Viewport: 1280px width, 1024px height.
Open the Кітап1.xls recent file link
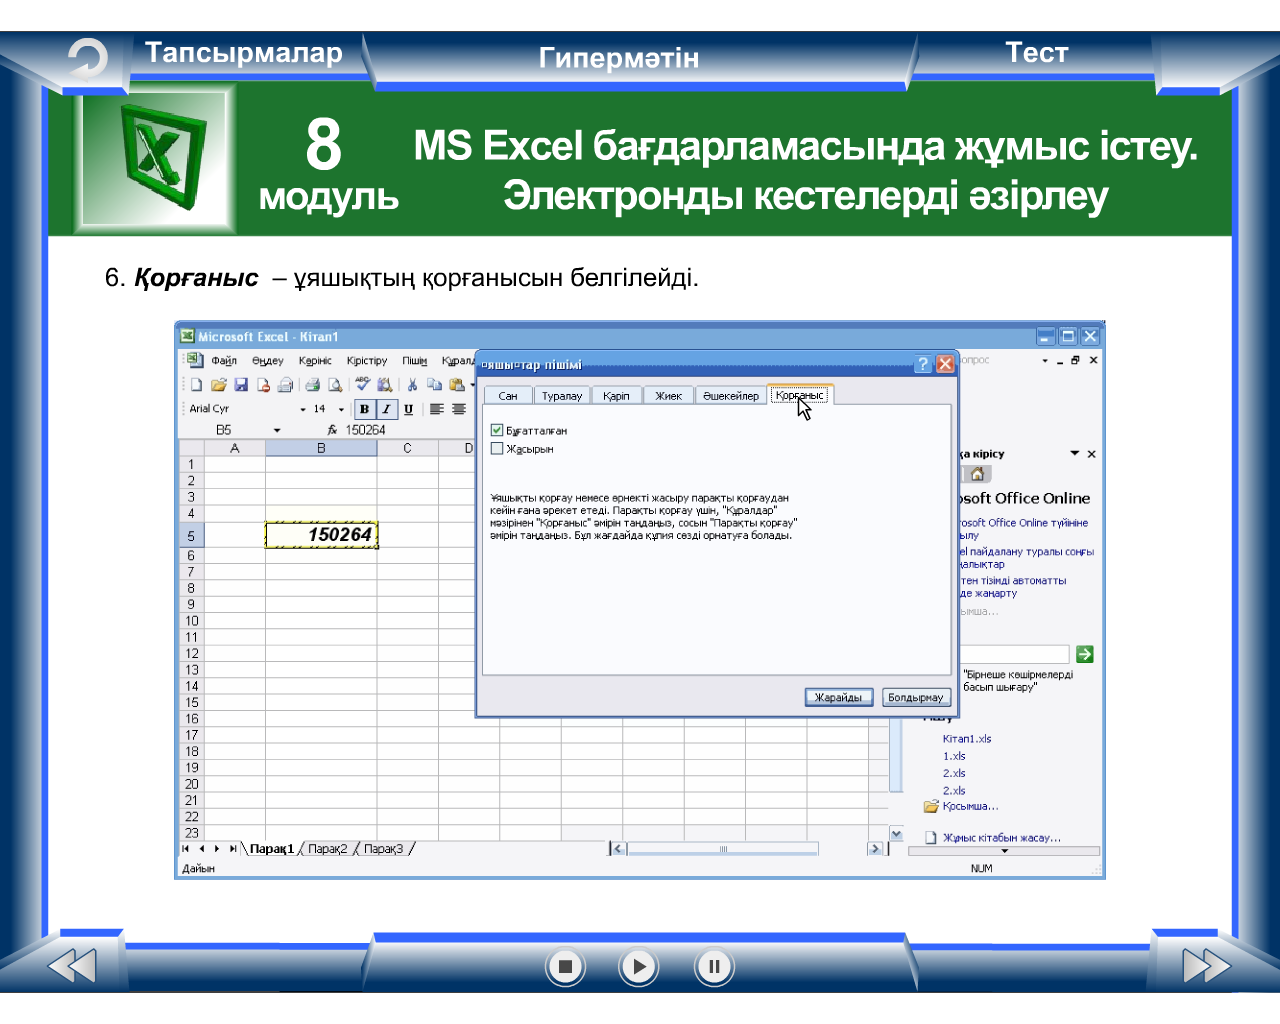(x=967, y=739)
